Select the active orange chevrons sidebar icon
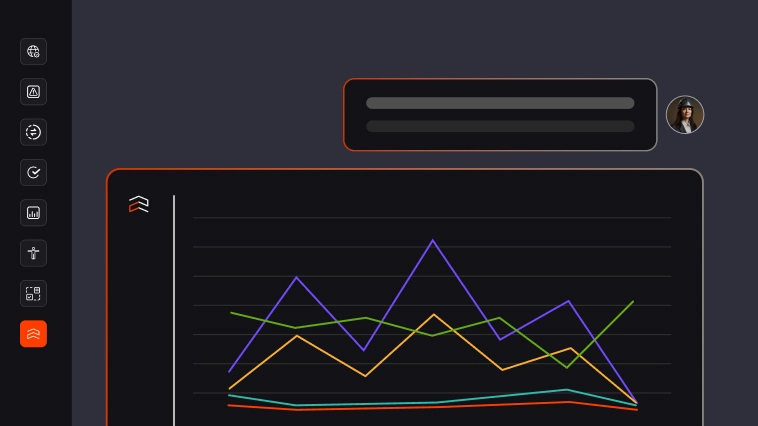The width and height of the screenshot is (758, 426). (33, 334)
